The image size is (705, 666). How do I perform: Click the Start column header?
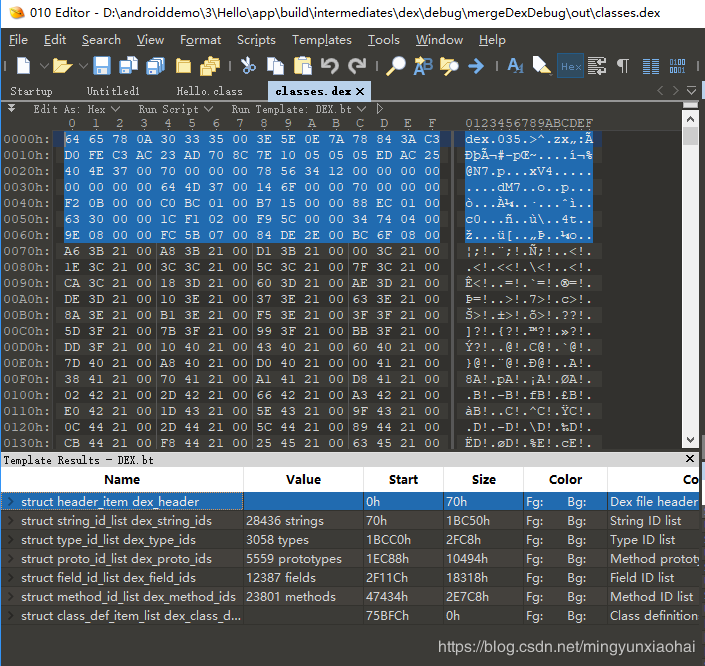click(403, 479)
